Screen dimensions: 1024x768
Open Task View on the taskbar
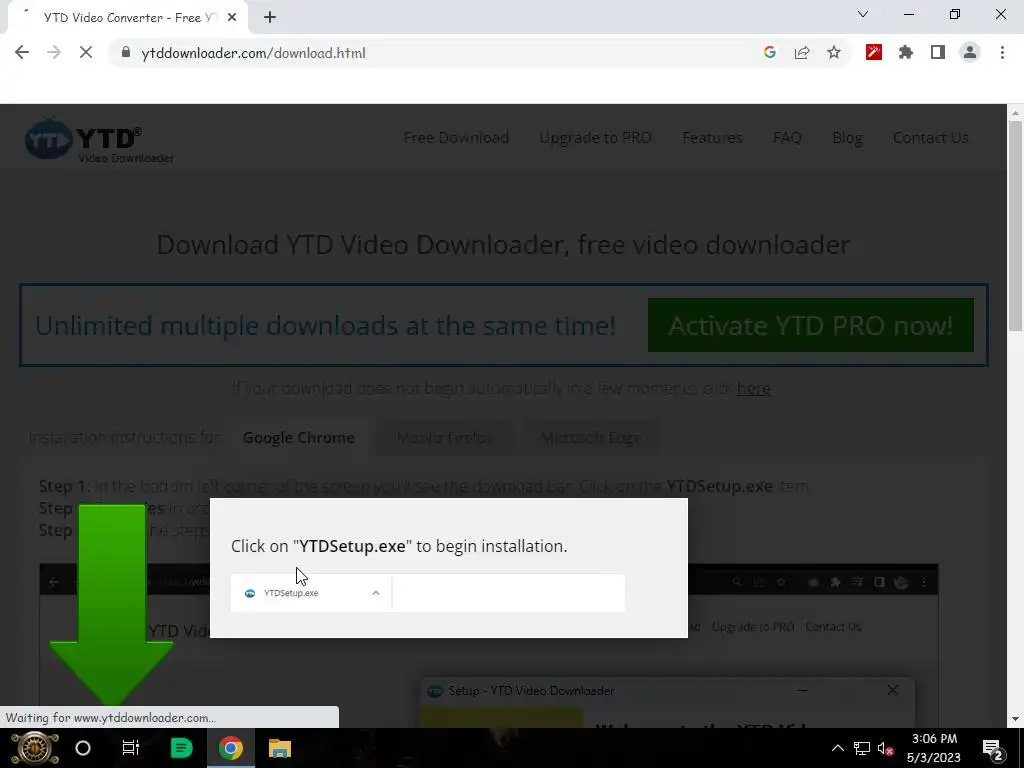(131, 748)
